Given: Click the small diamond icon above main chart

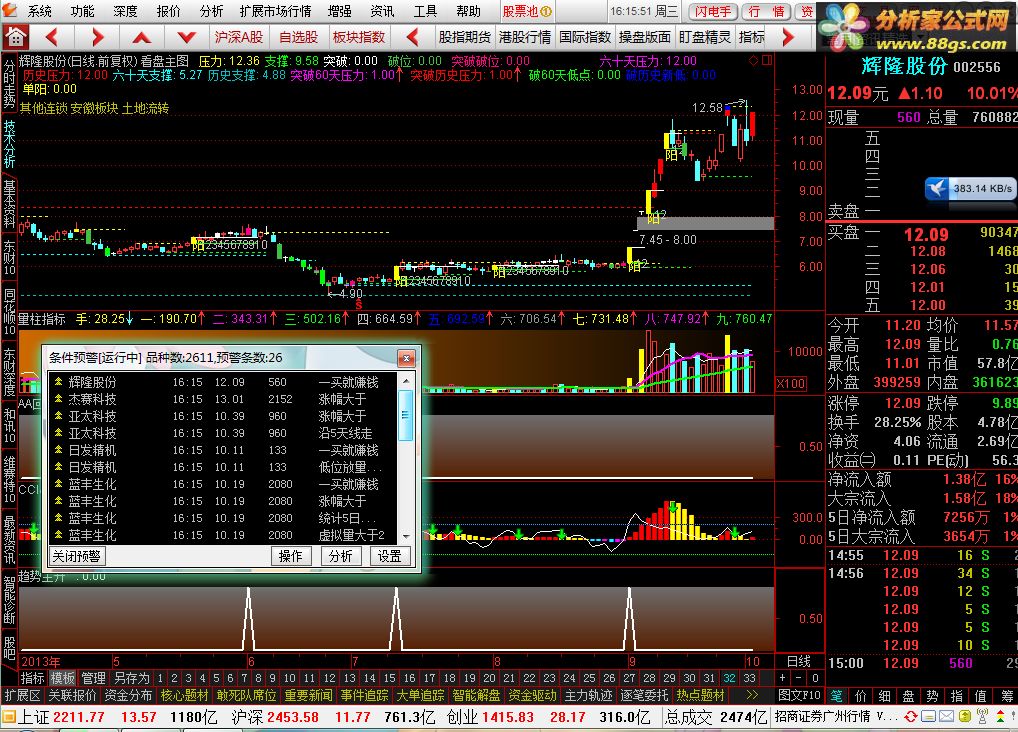Looking at the screenshot, I should click(x=753, y=60).
